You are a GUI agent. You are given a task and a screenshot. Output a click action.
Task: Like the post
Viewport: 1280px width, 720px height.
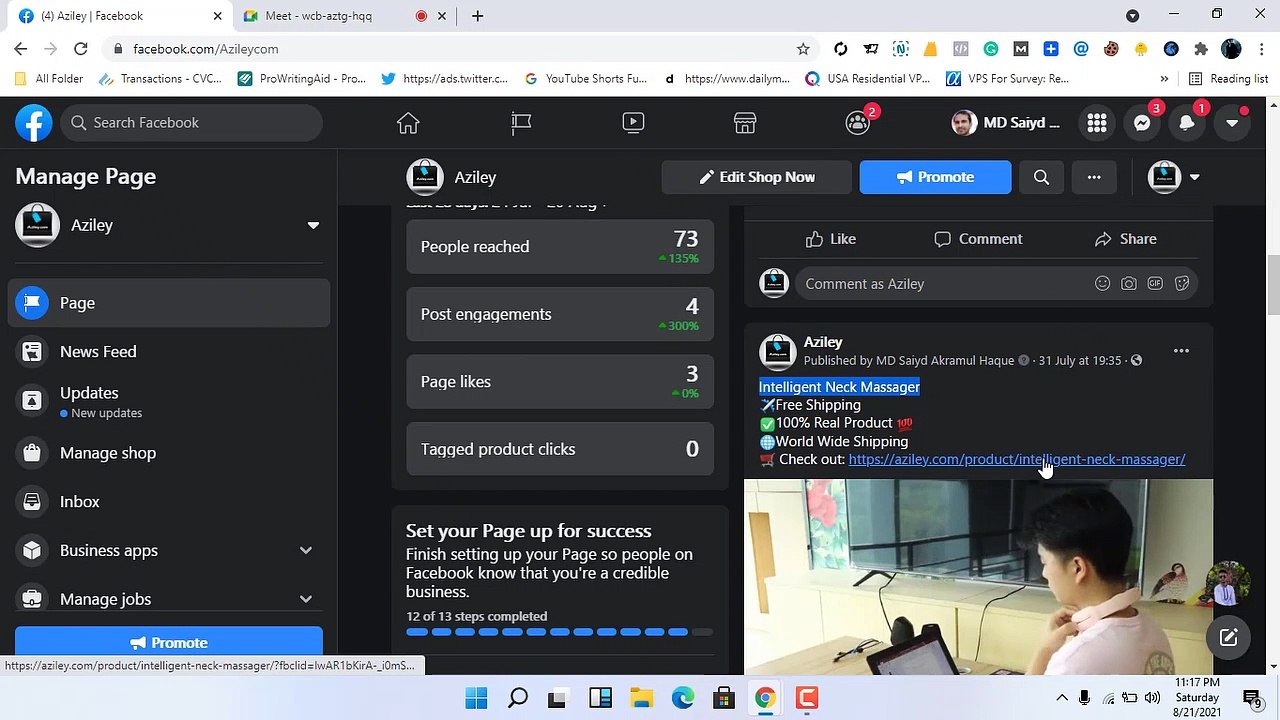point(831,239)
